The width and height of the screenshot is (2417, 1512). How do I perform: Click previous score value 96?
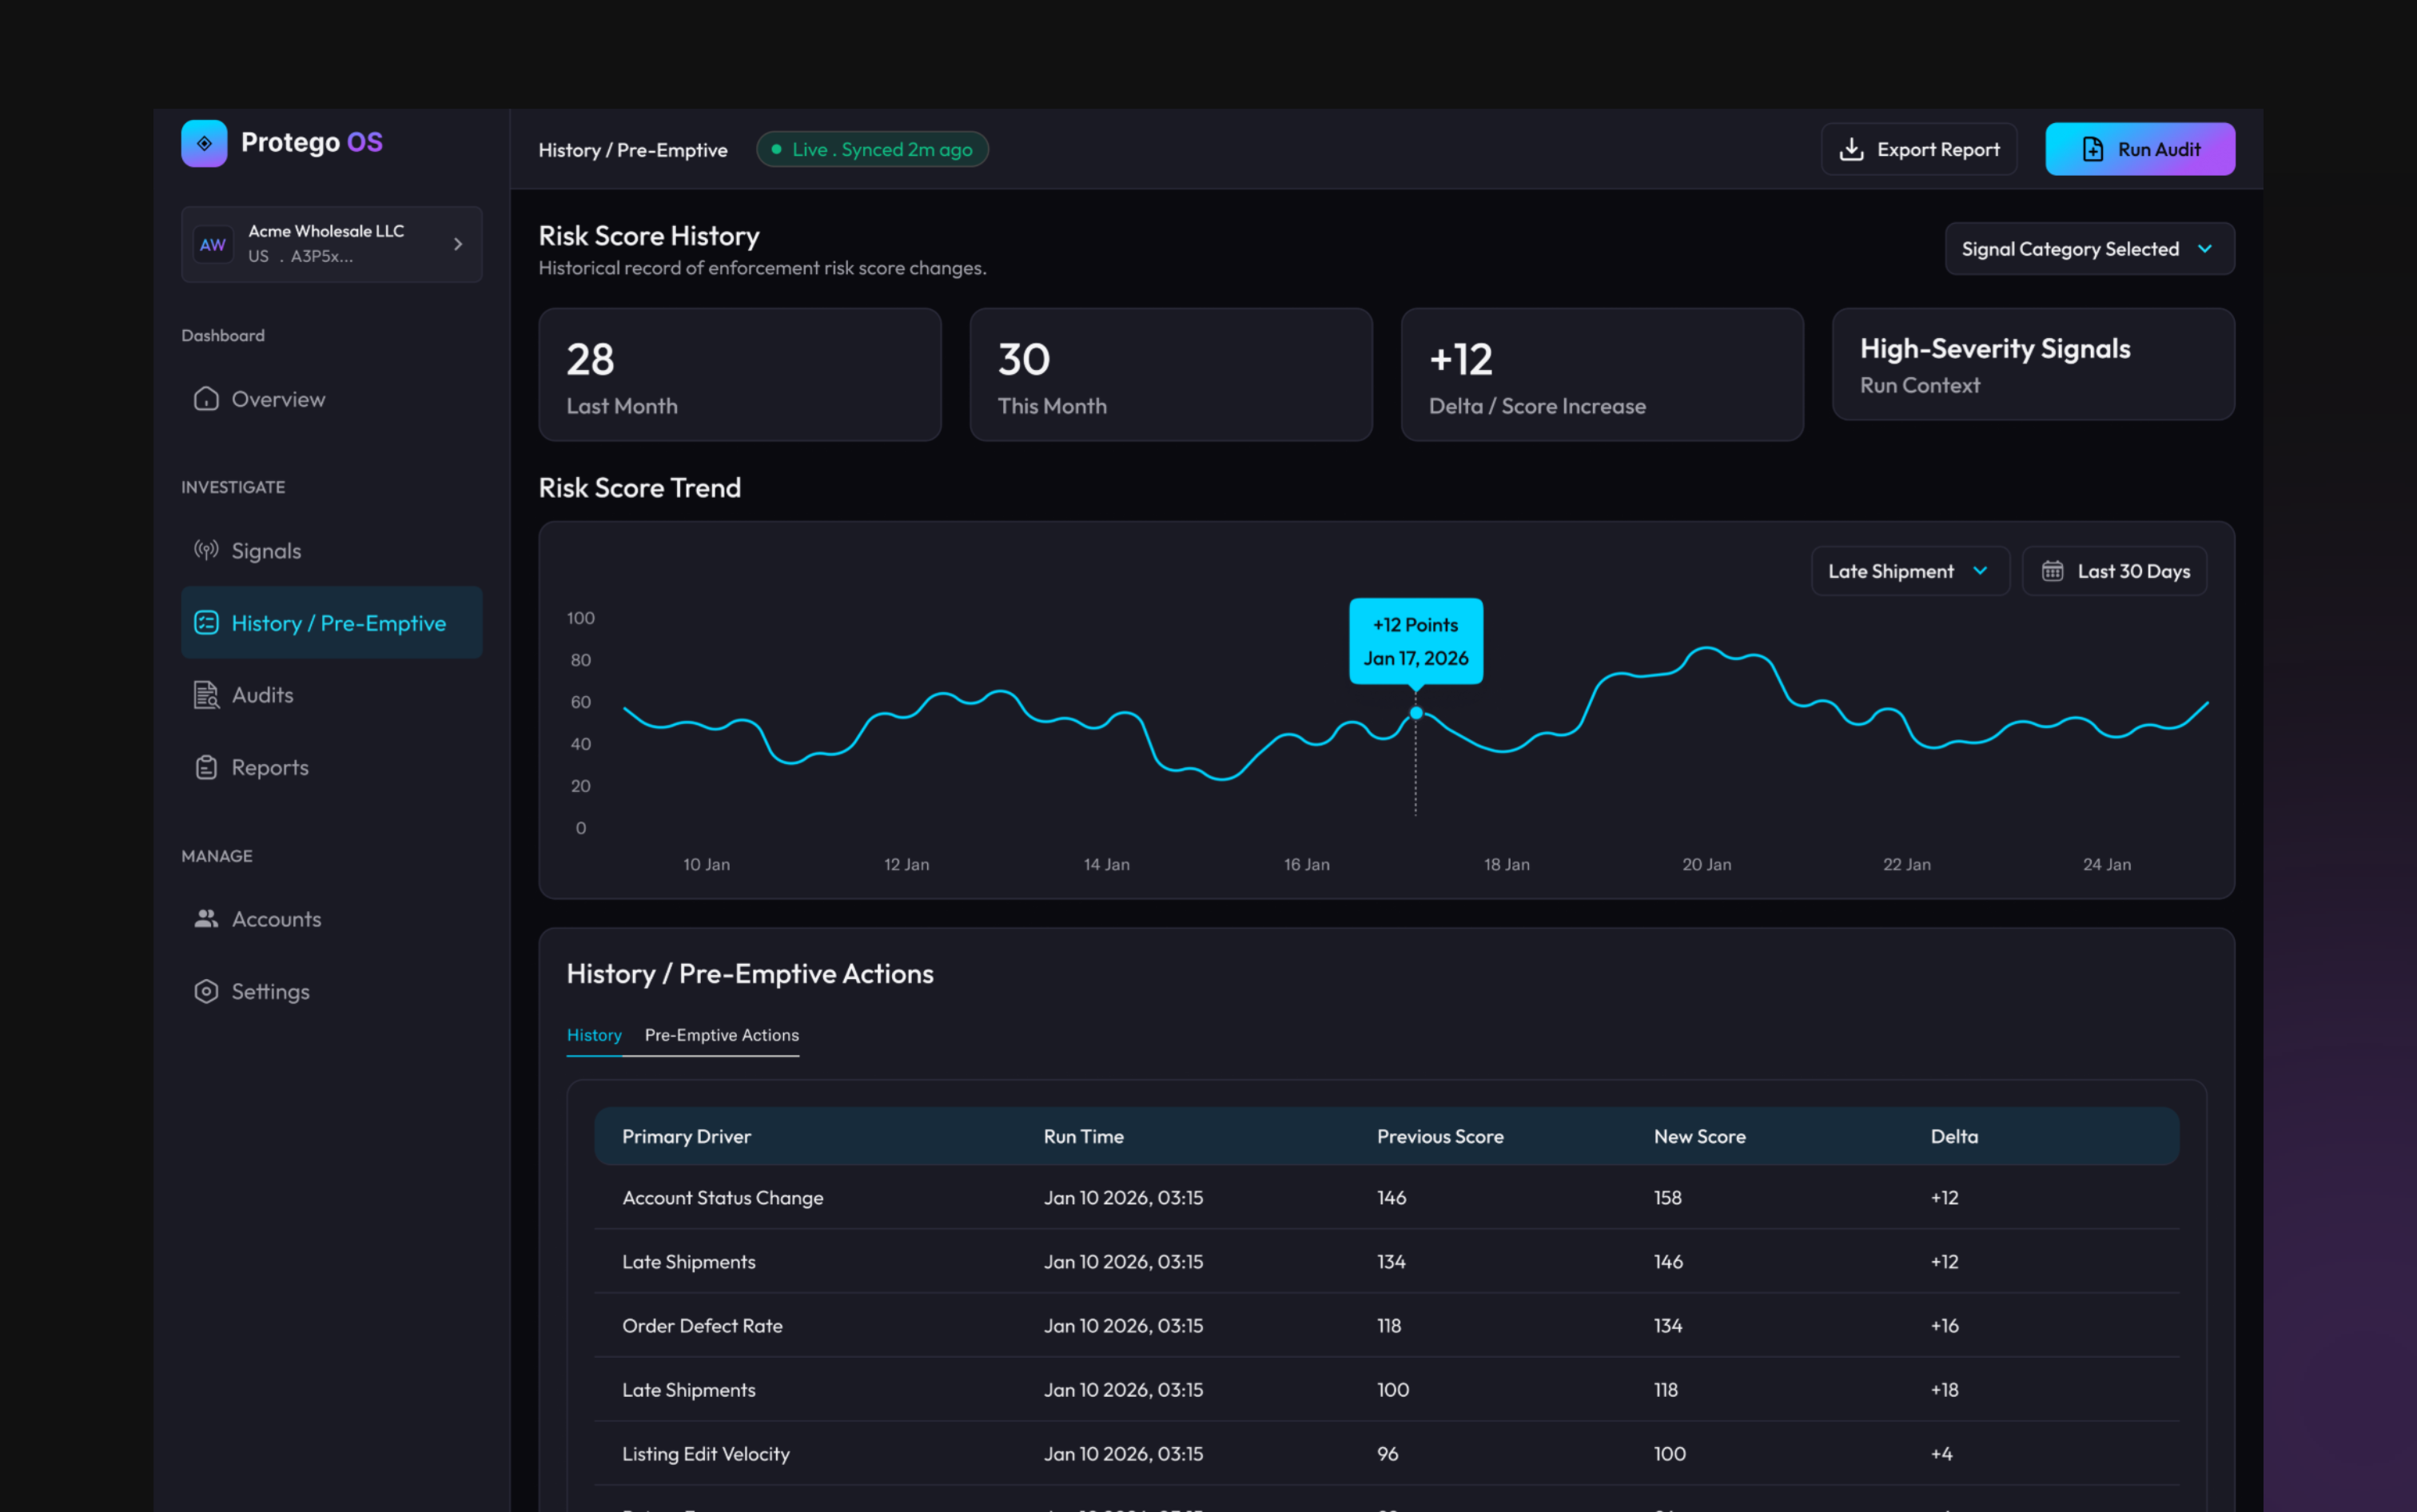(x=1388, y=1454)
